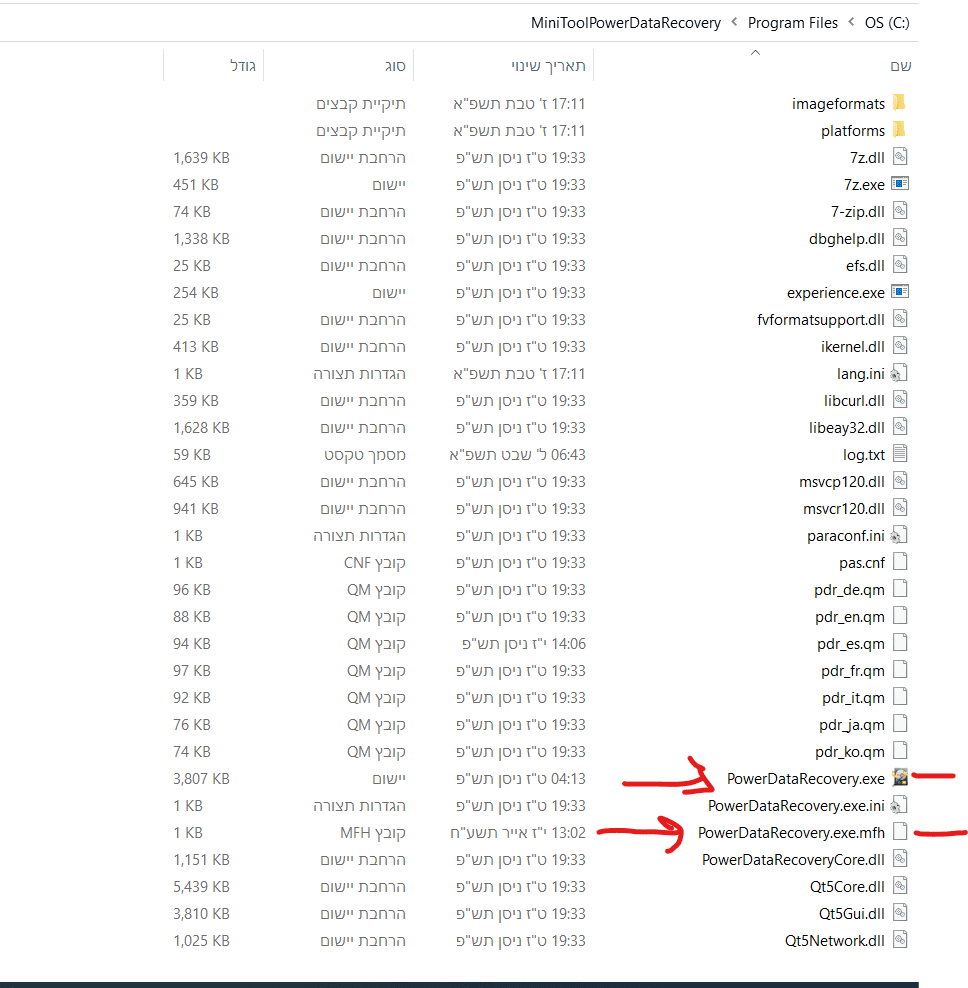Click the 7-zip.dll file icon
The height and width of the screenshot is (988, 968).
[900, 211]
